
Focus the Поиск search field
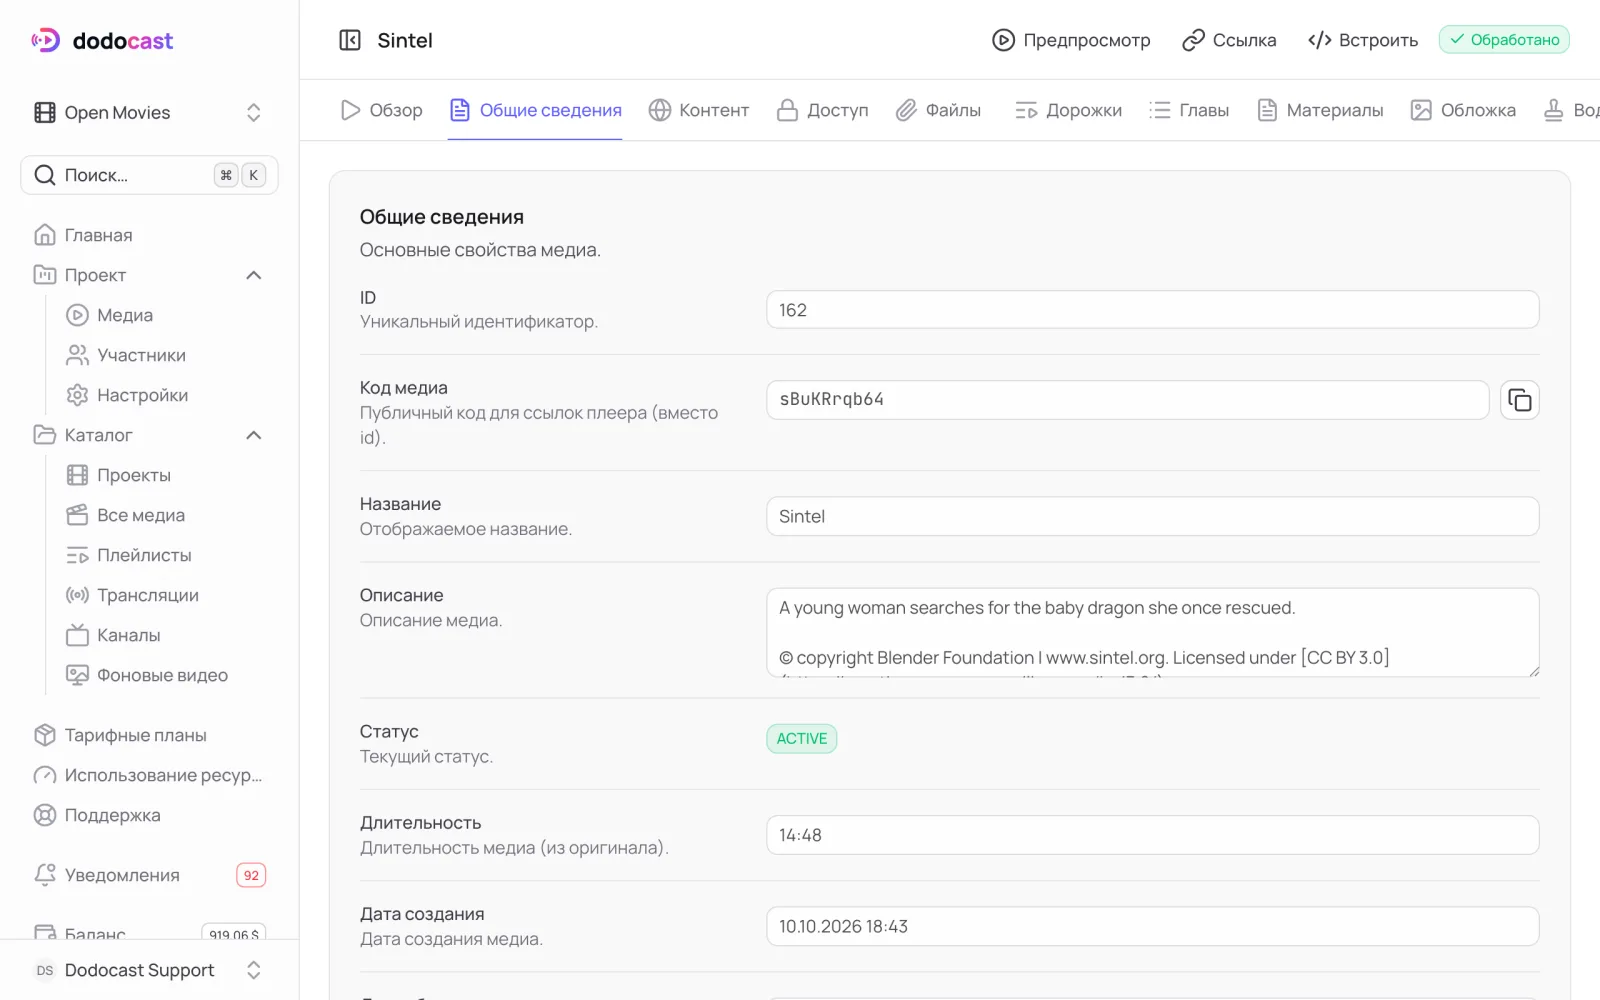tap(149, 175)
